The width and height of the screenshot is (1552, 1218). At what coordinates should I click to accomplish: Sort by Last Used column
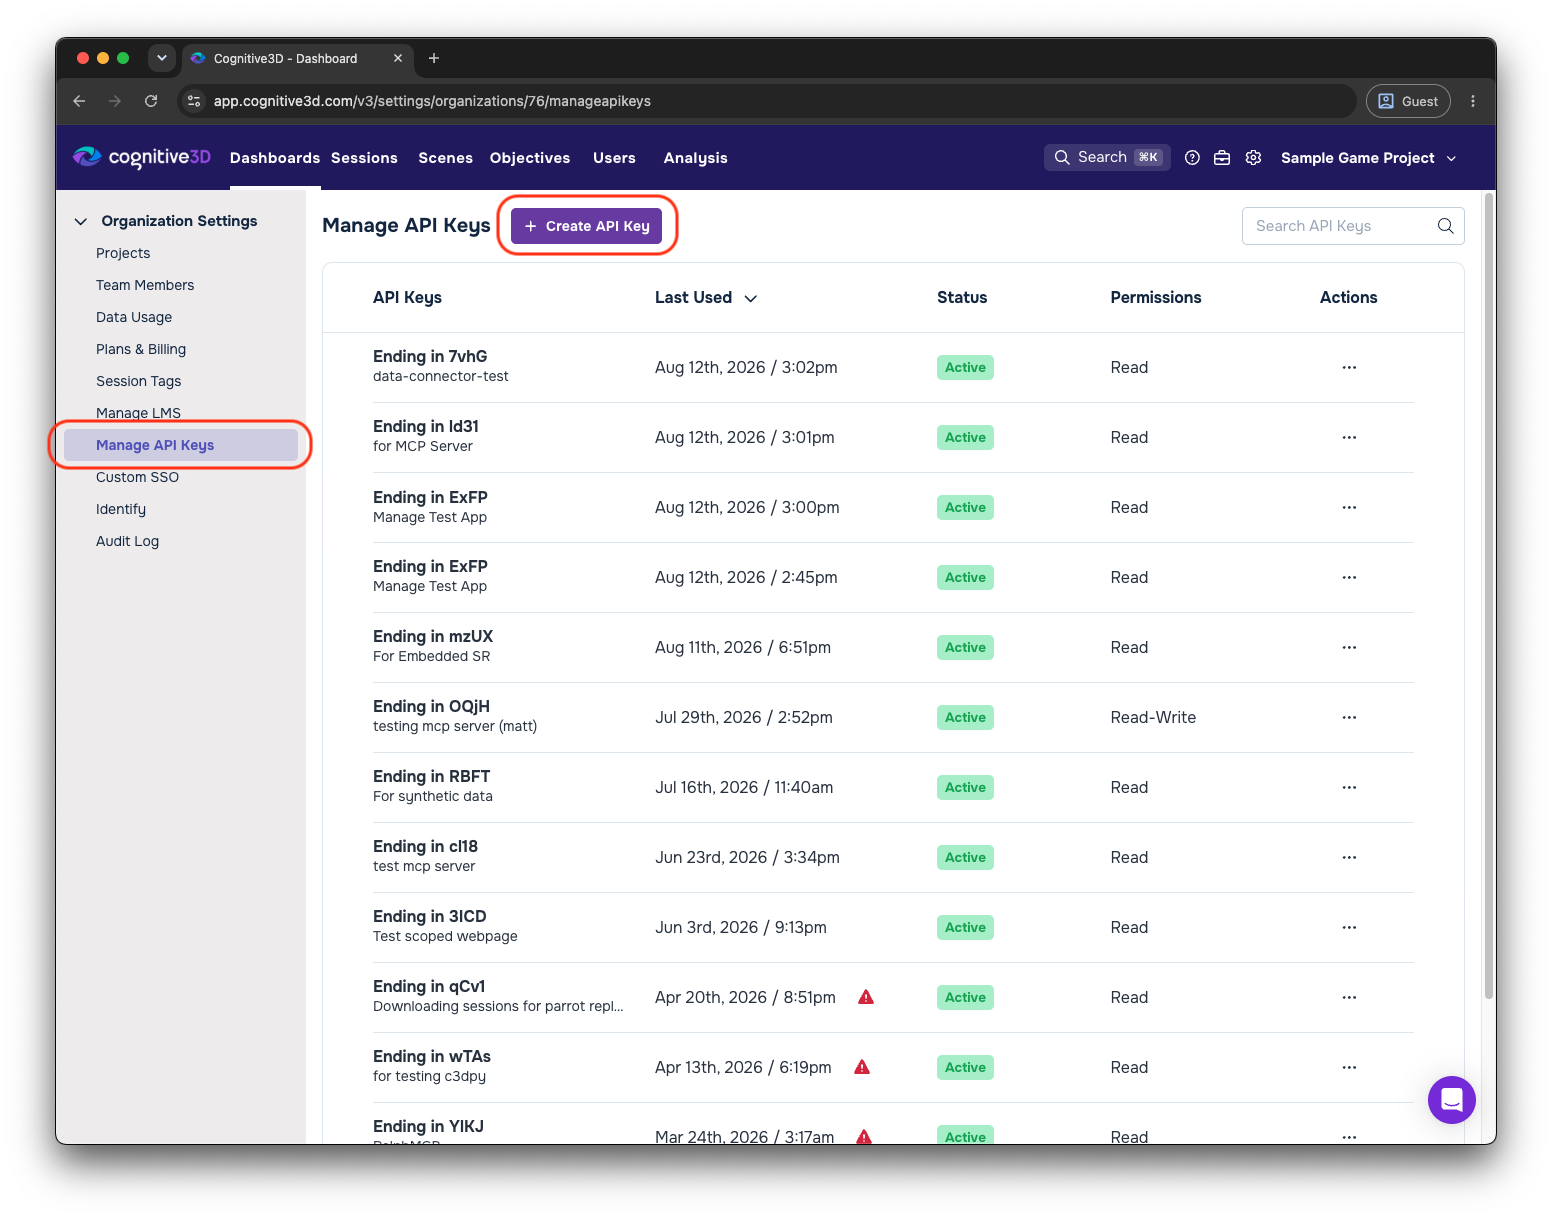(705, 298)
